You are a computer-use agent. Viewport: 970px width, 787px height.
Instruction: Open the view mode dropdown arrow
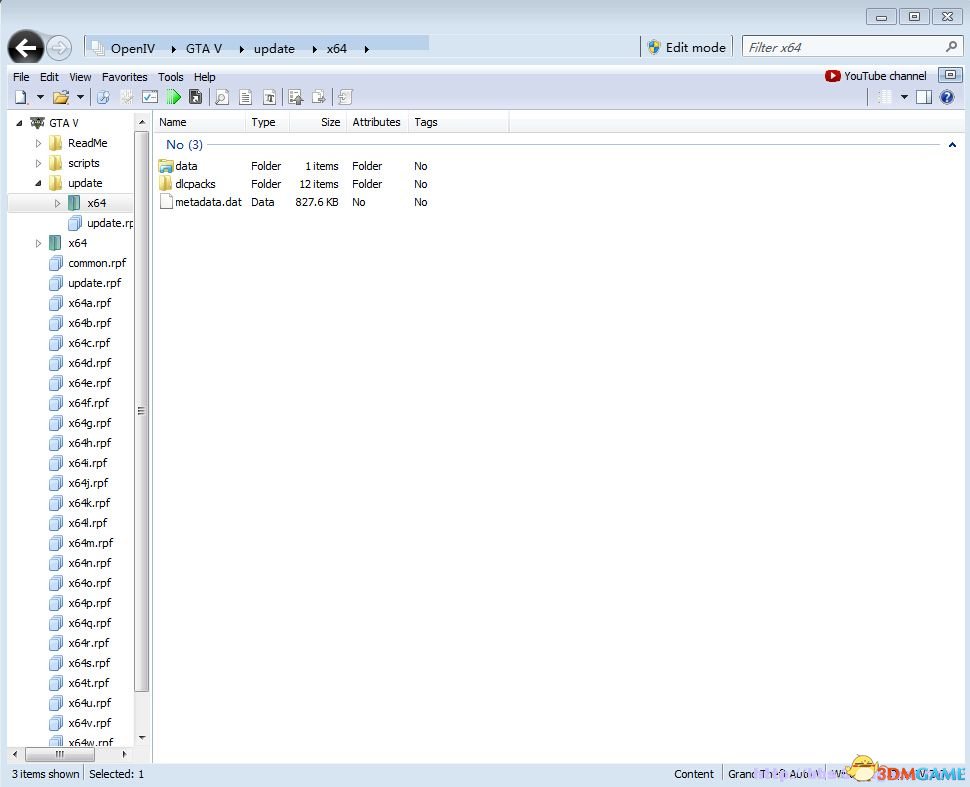tap(904, 97)
